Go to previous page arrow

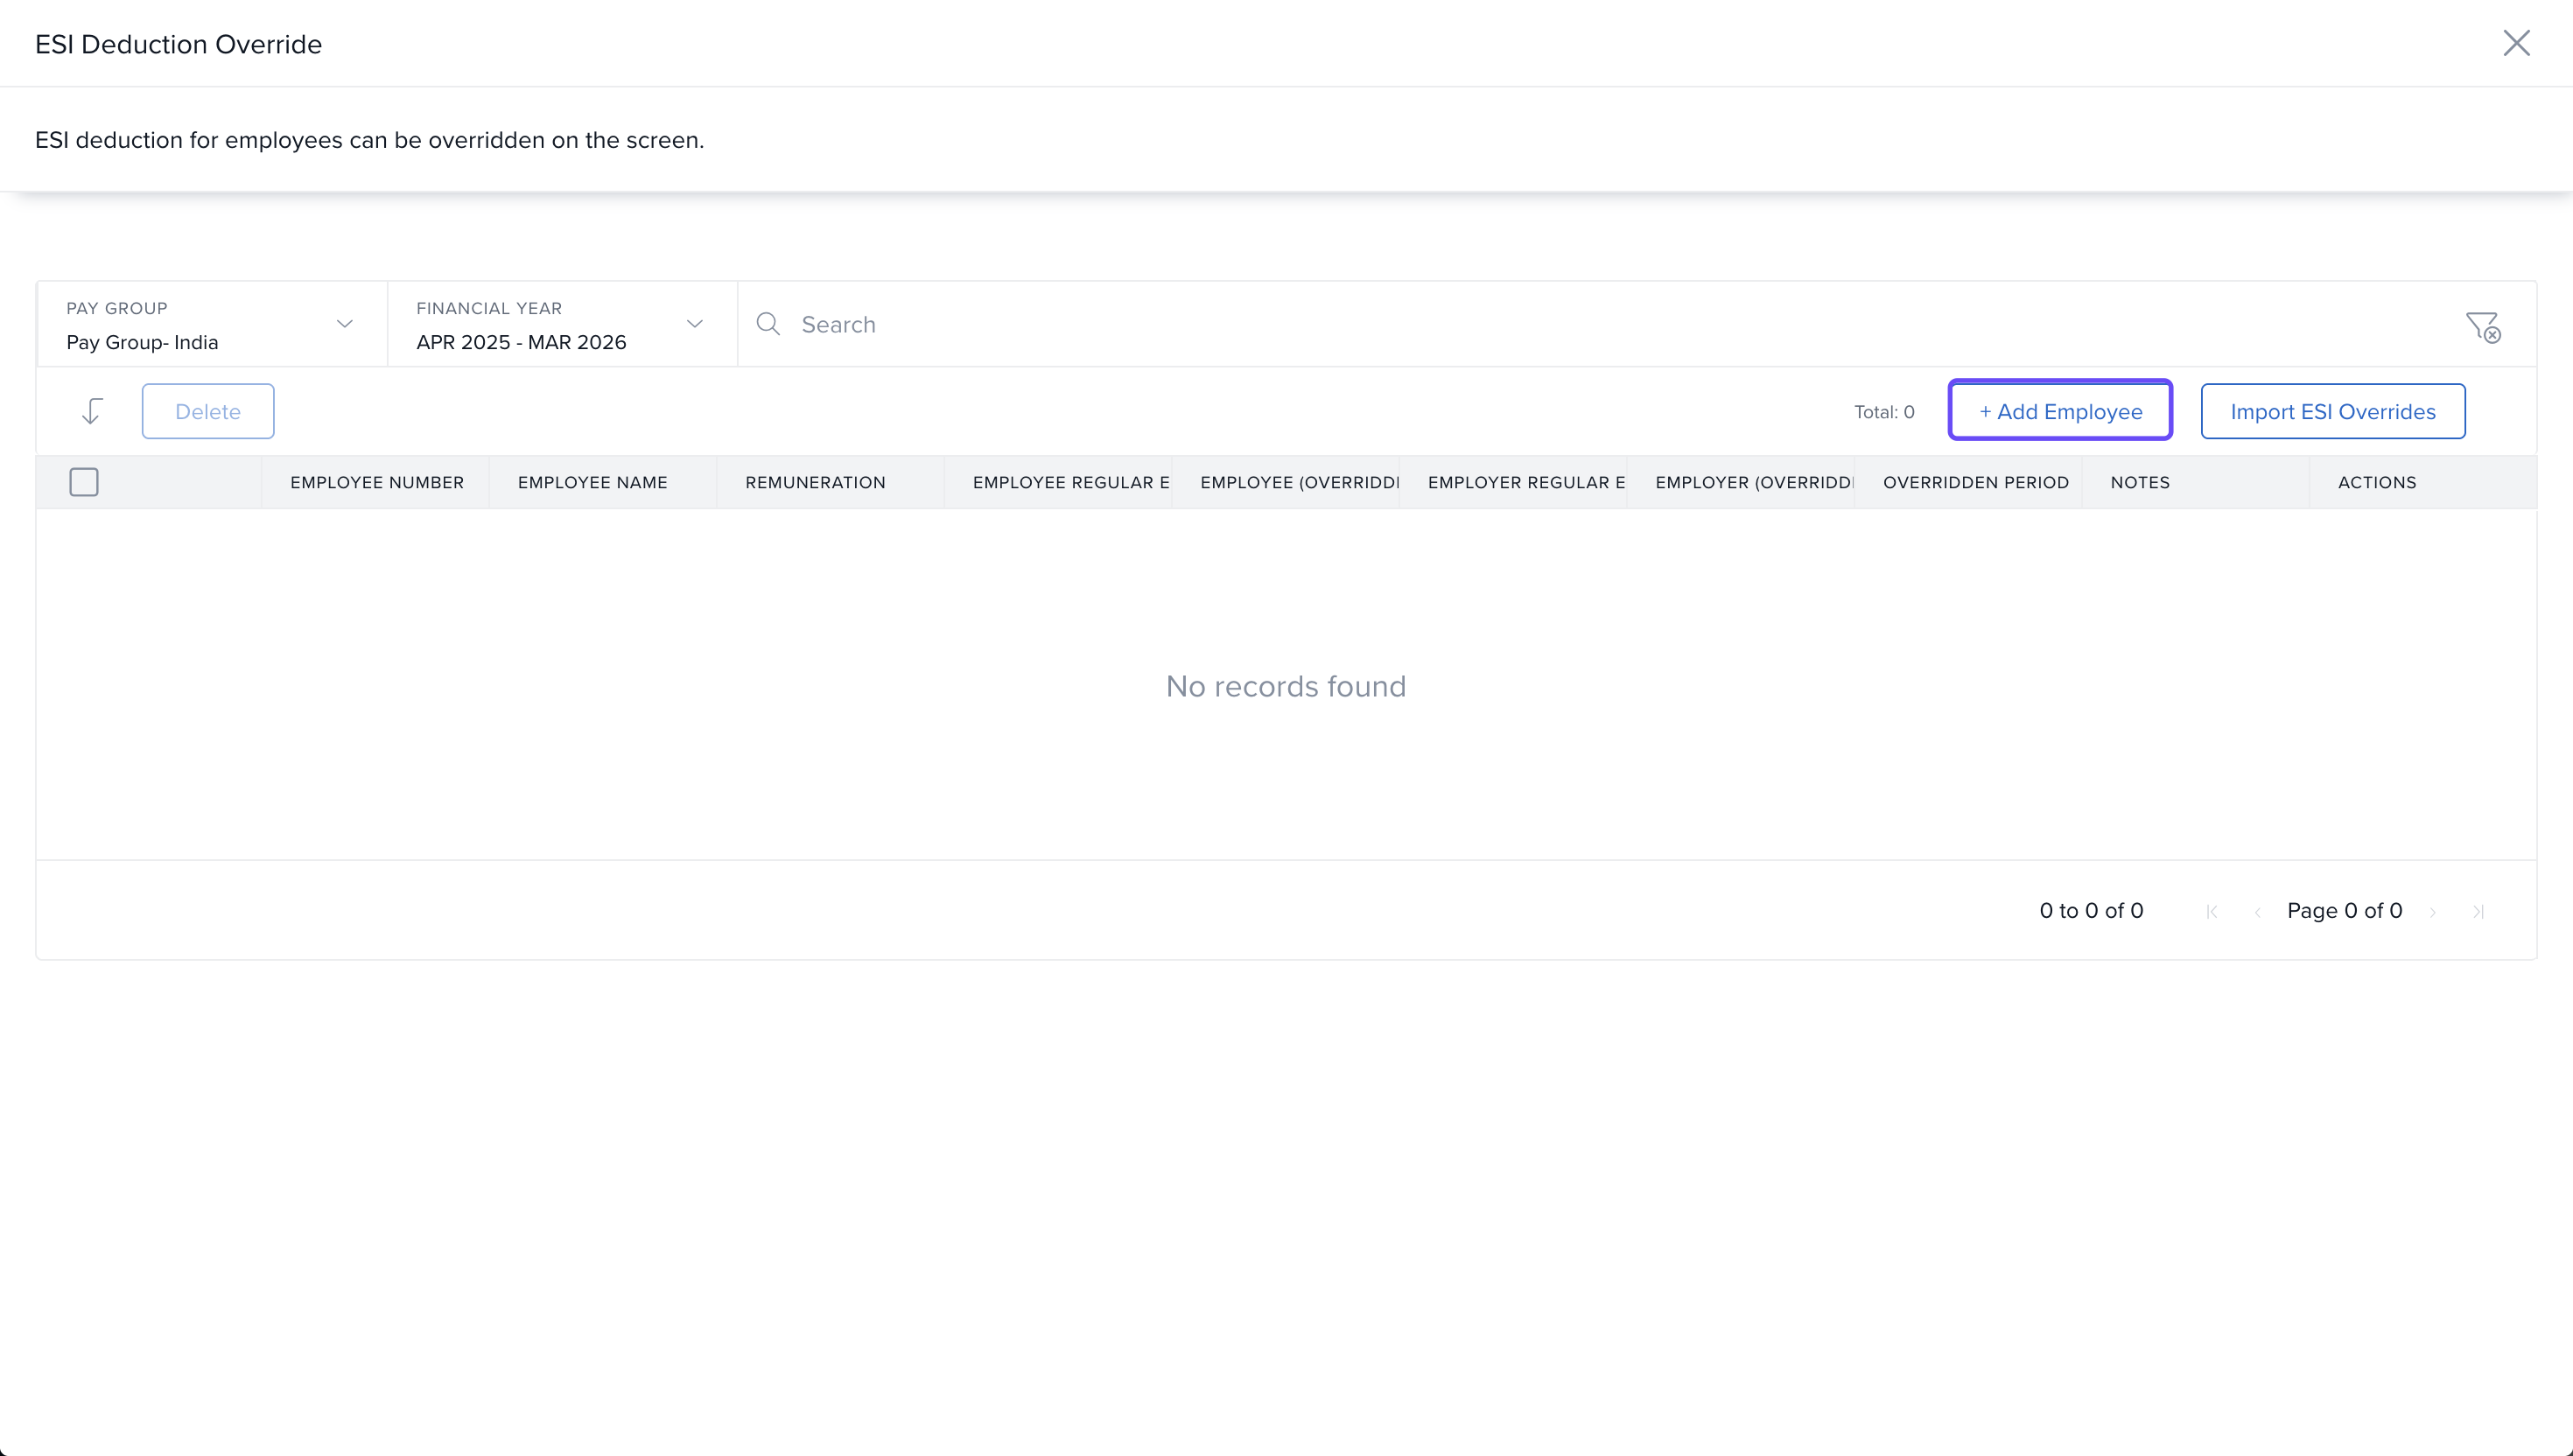(2257, 911)
